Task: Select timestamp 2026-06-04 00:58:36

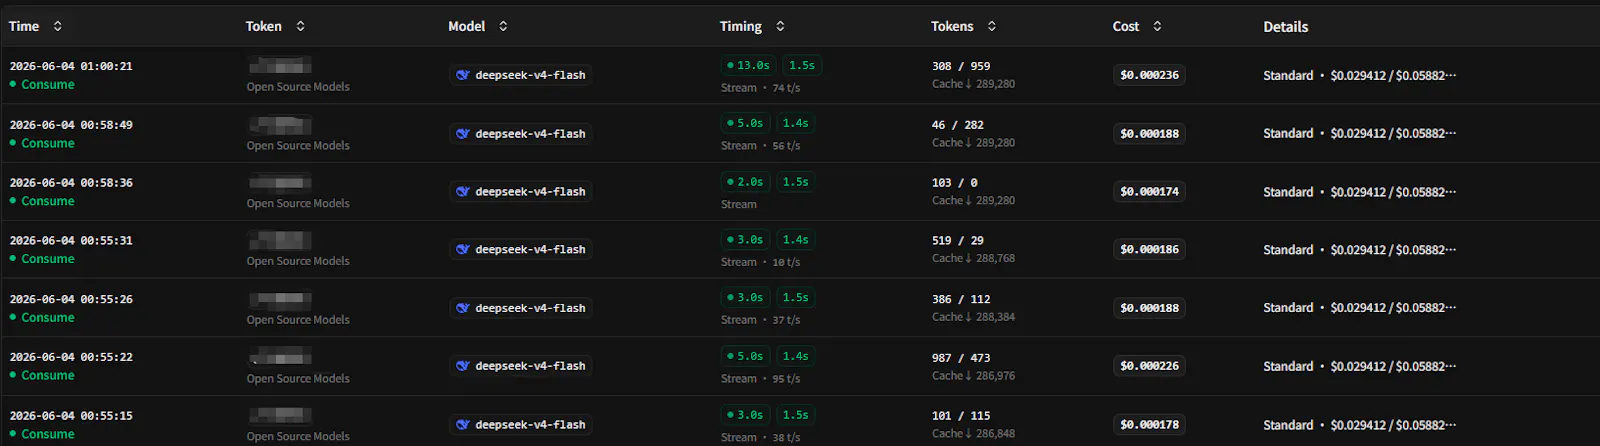Action: [x=71, y=183]
